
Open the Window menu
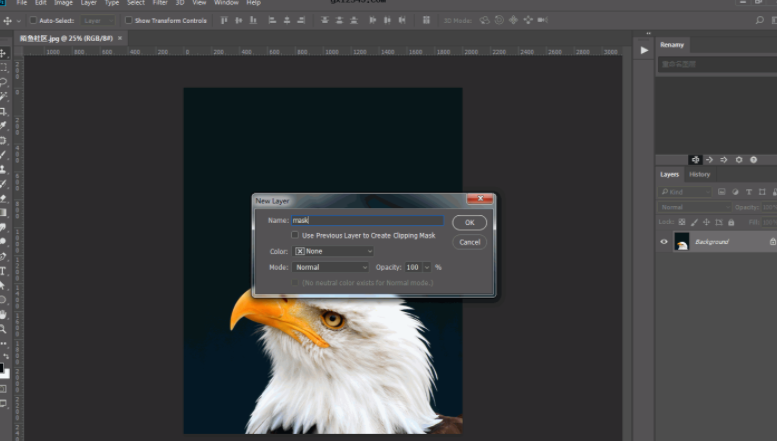(226, 2)
